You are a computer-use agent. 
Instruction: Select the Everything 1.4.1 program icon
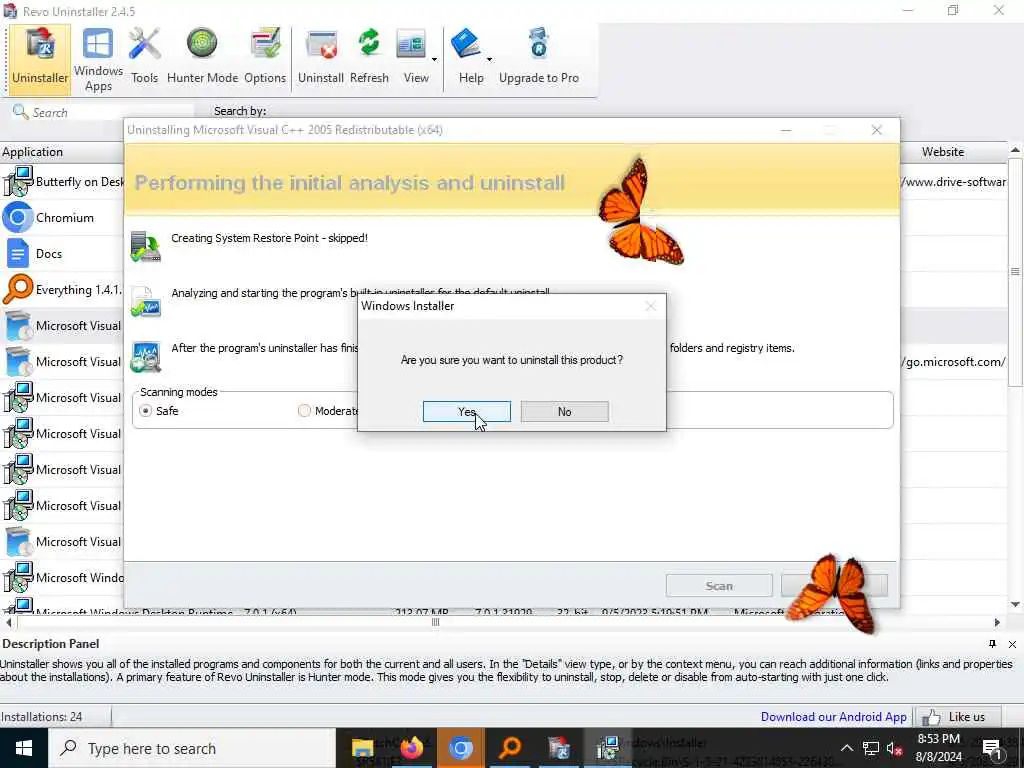point(18,289)
